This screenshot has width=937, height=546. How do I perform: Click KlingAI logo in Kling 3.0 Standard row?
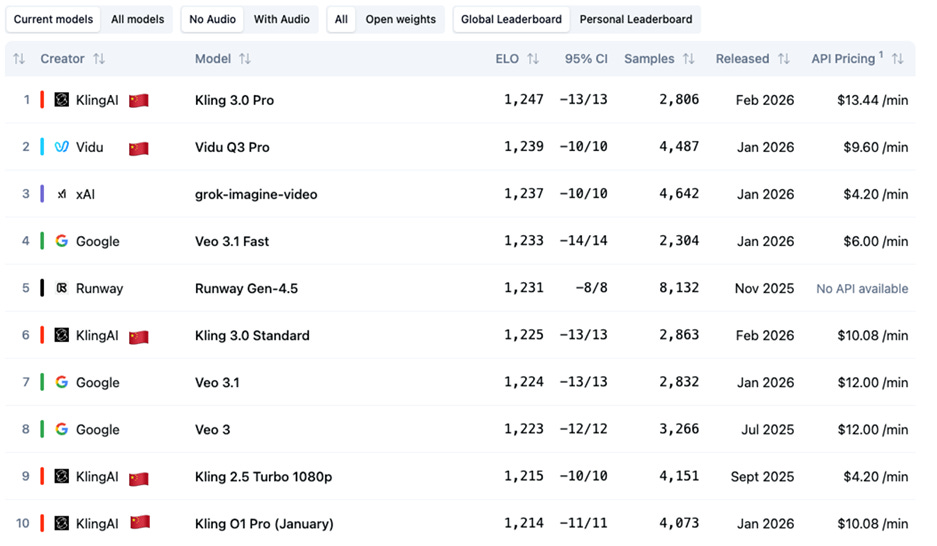62,335
